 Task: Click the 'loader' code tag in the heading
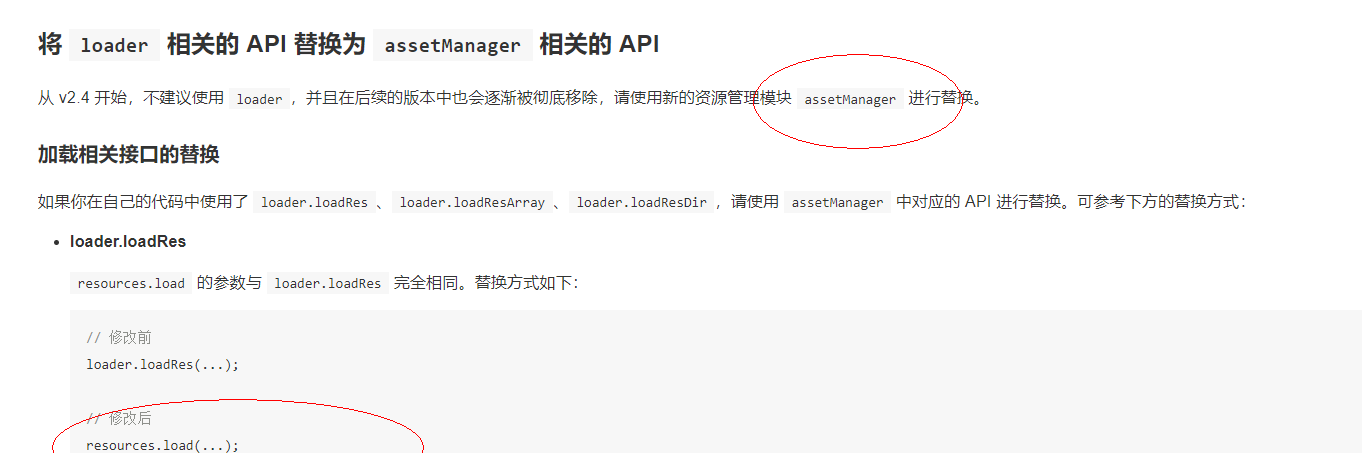tap(114, 45)
